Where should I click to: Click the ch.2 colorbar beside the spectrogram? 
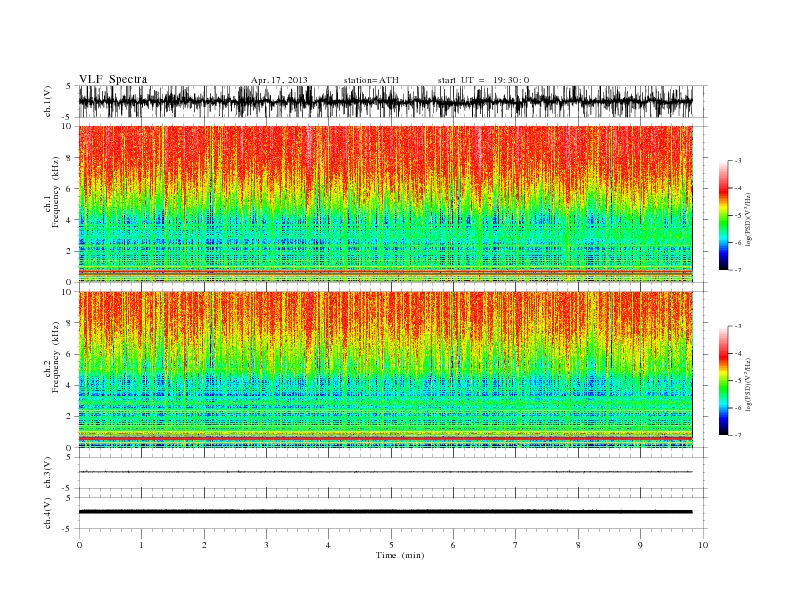[x=724, y=381]
